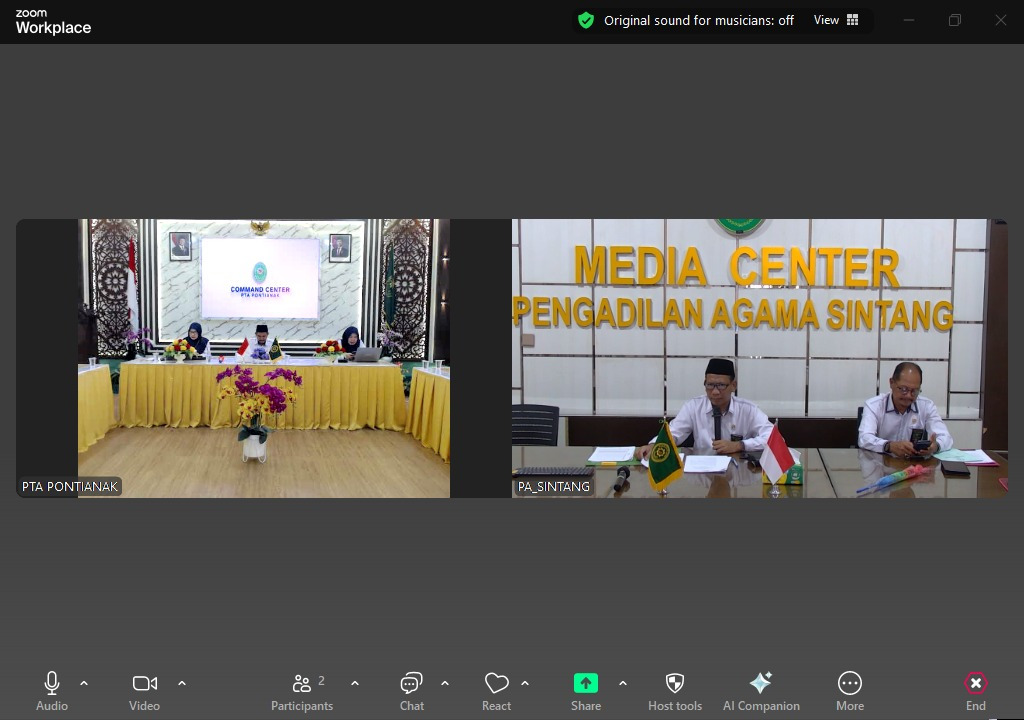This screenshot has width=1024, height=720.
Task: Toggle Original sound for musicians
Action: click(699, 20)
